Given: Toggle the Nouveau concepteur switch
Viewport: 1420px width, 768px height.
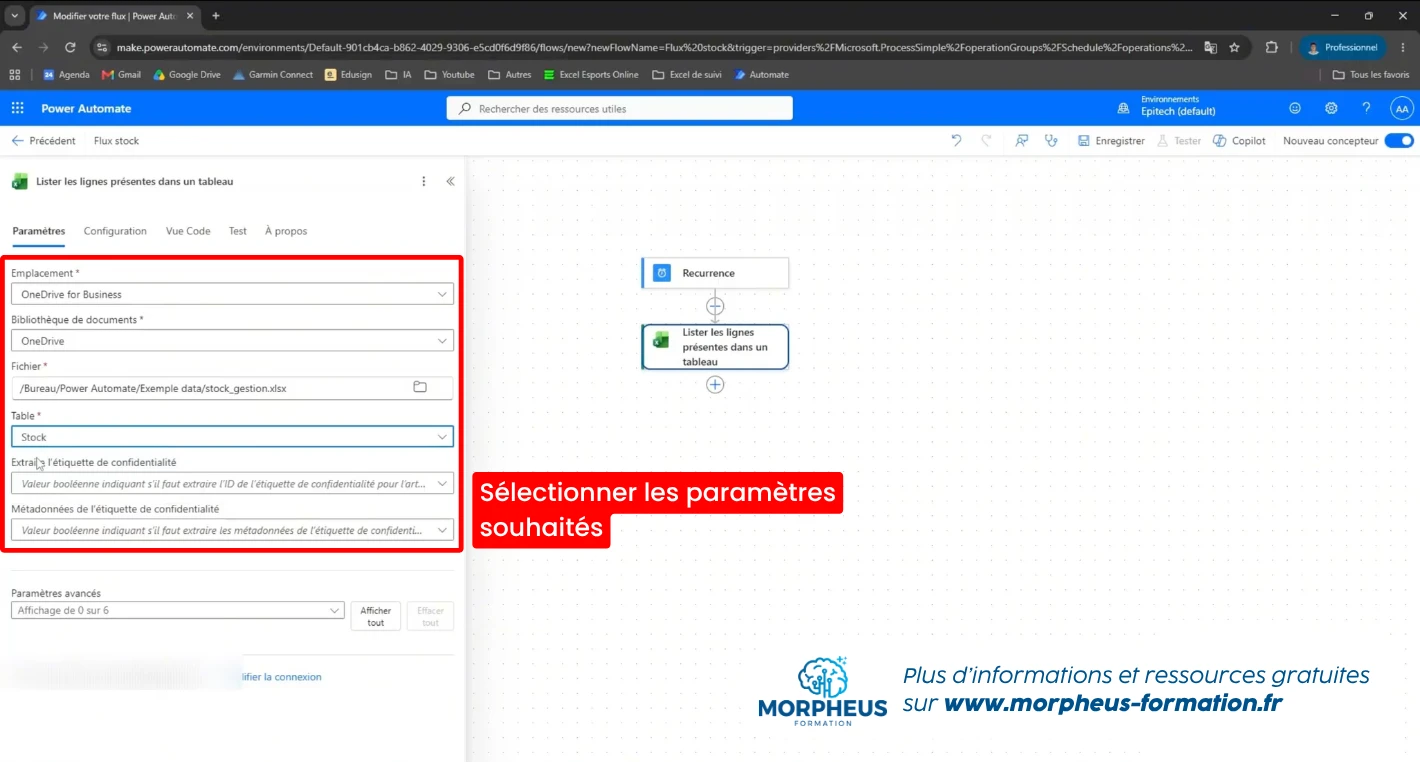Looking at the screenshot, I should tap(1399, 141).
